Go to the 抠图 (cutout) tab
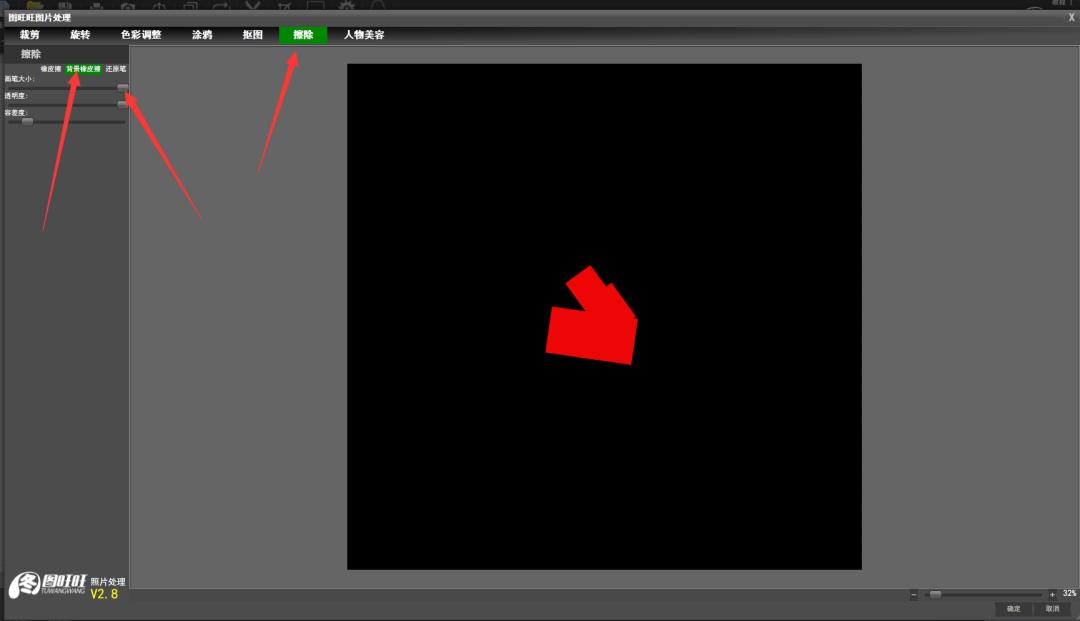Image resolution: width=1080 pixels, height=621 pixels. [x=253, y=35]
